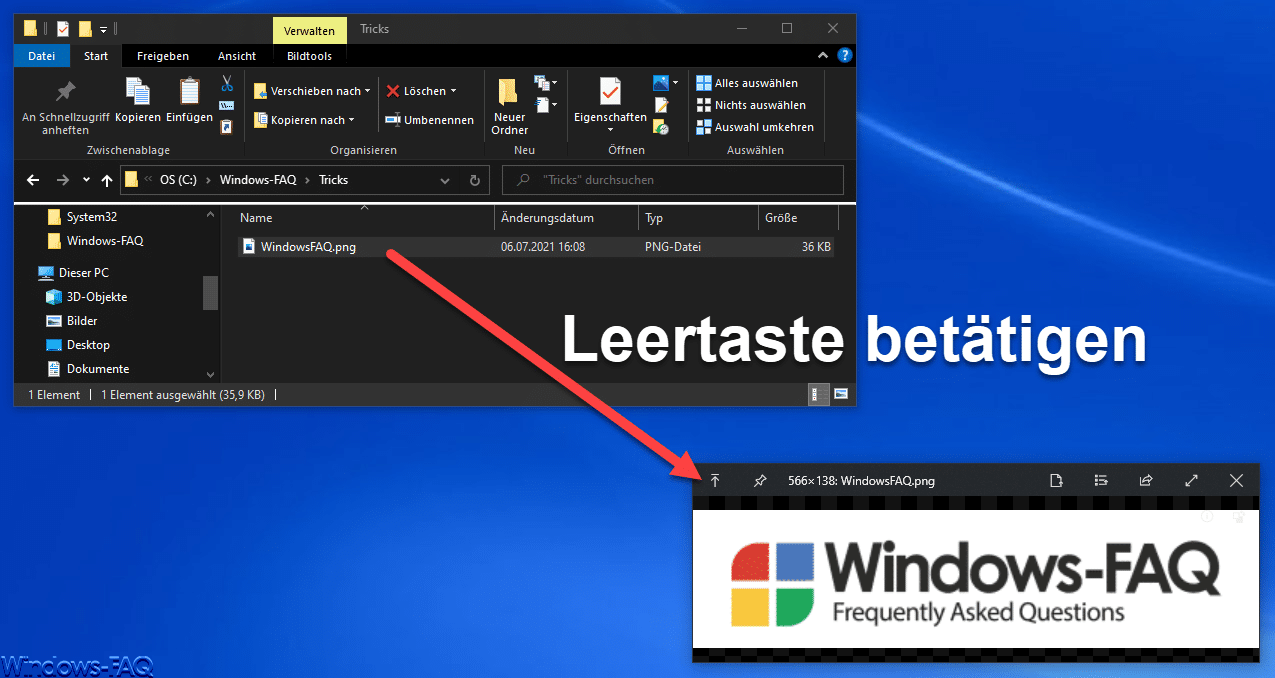The width and height of the screenshot is (1275, 678).
Task: Switch to the Ansicht ribbon tab
Action: pyautogui.click(x=236, y=56)
